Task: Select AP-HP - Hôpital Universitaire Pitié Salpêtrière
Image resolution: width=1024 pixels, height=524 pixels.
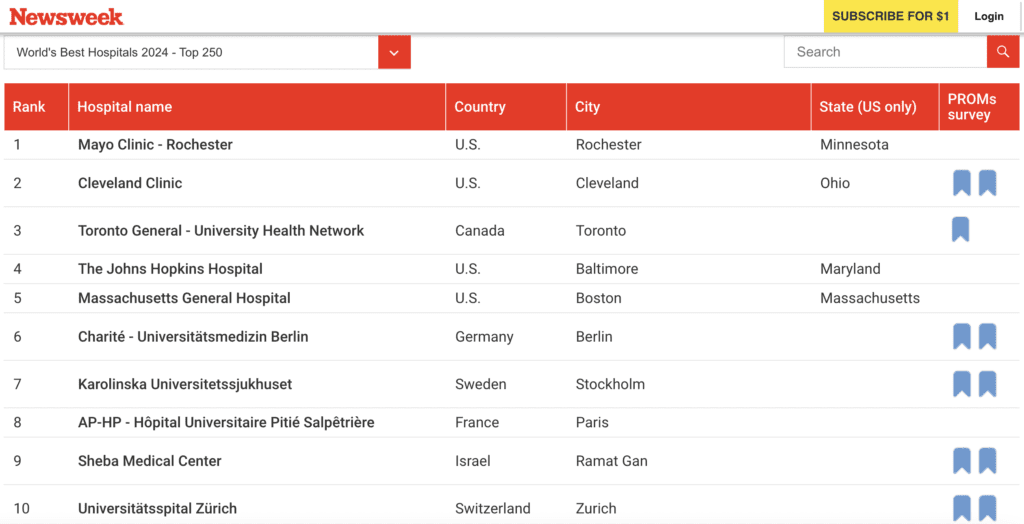Action: [226, 423]
